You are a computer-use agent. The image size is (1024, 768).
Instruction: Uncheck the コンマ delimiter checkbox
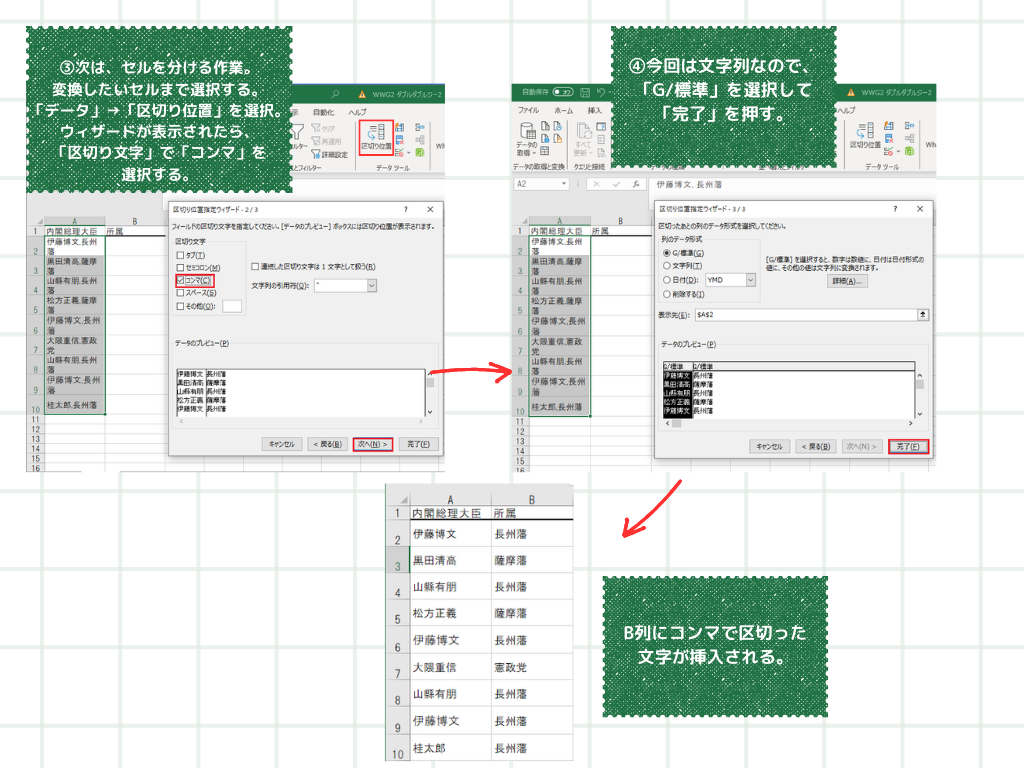tap(180, 280)
